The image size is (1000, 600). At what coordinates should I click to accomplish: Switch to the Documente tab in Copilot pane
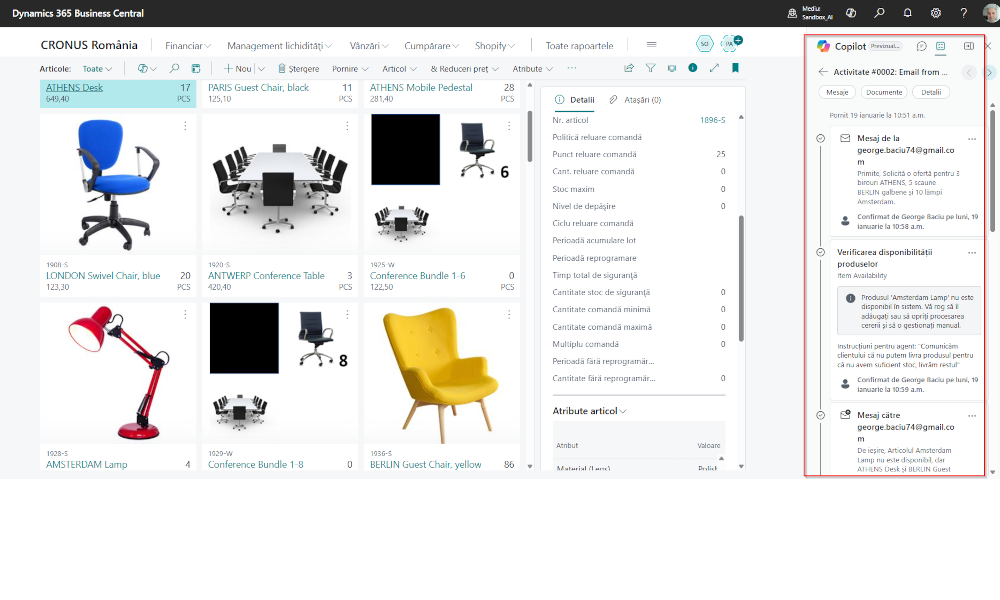tap(887, 91)
